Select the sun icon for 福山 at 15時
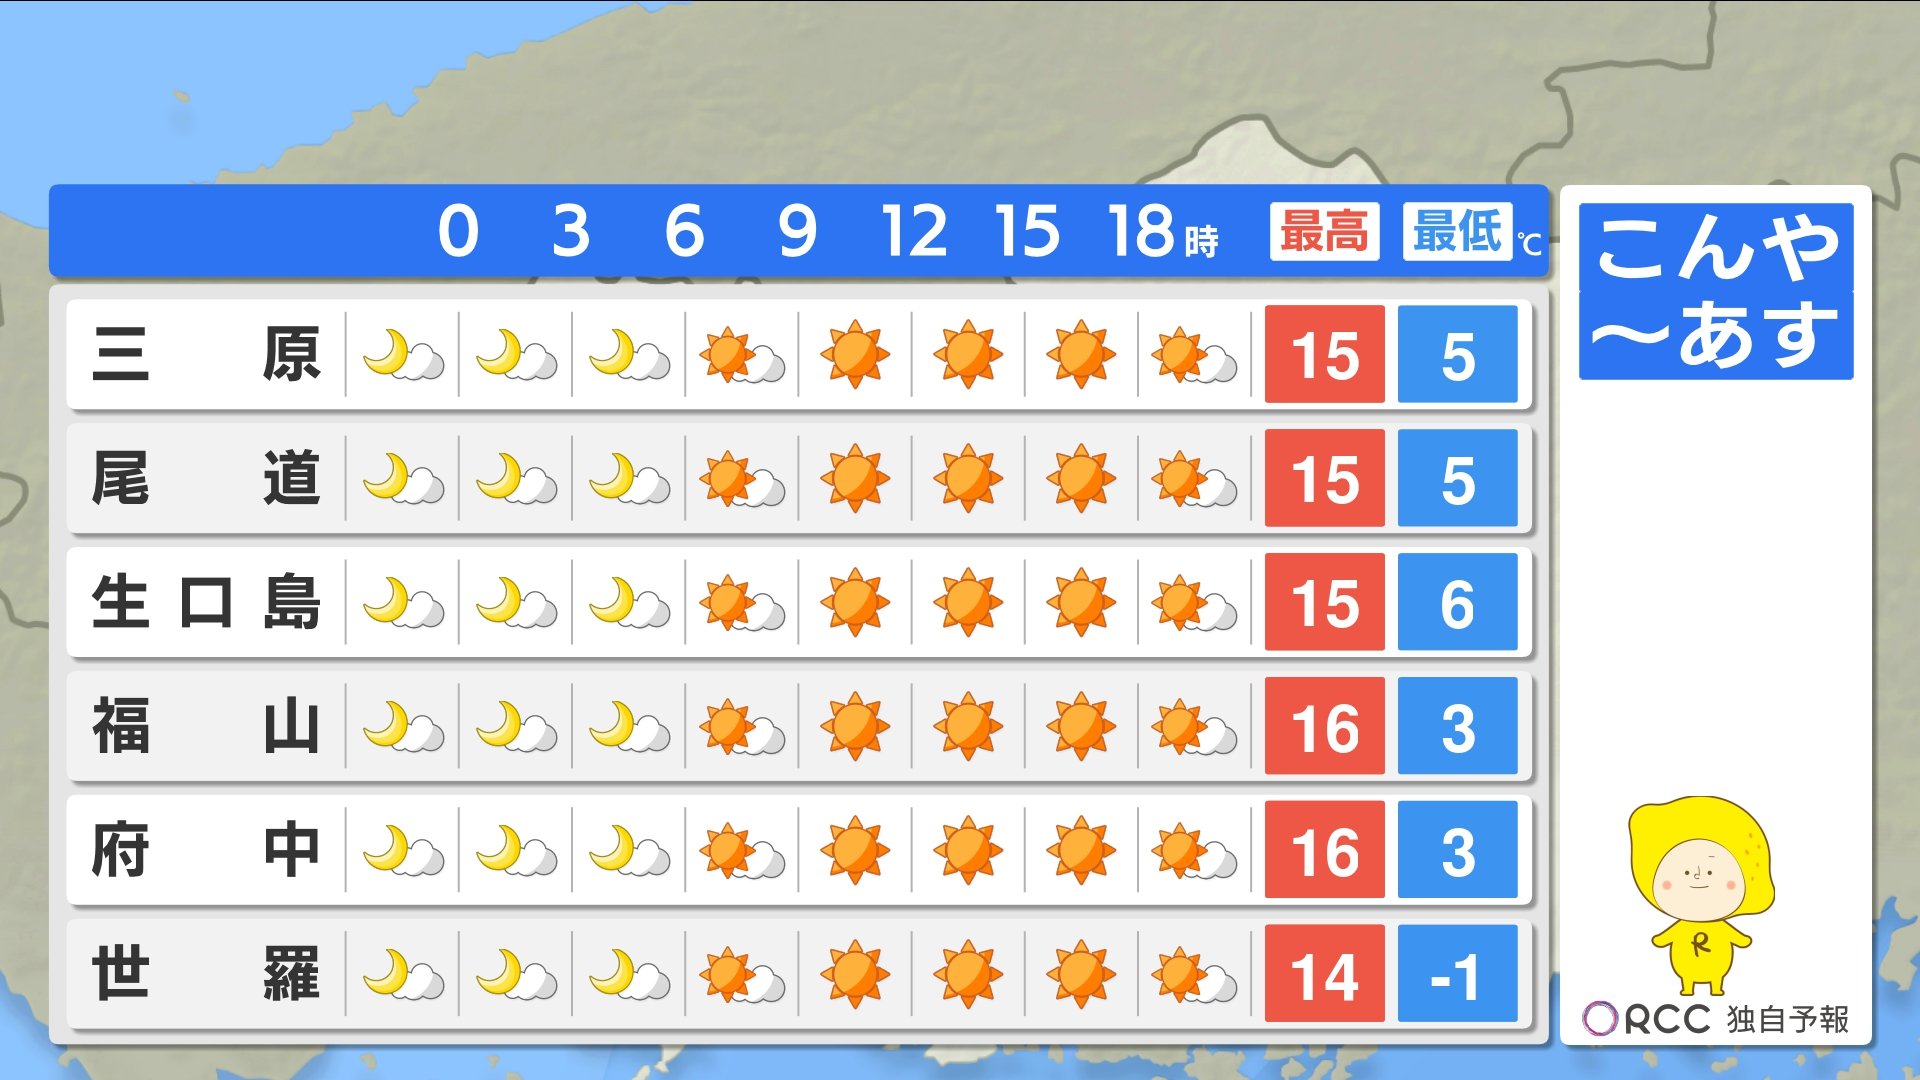Screen dimensions: 1920x1080 [967, 727]
